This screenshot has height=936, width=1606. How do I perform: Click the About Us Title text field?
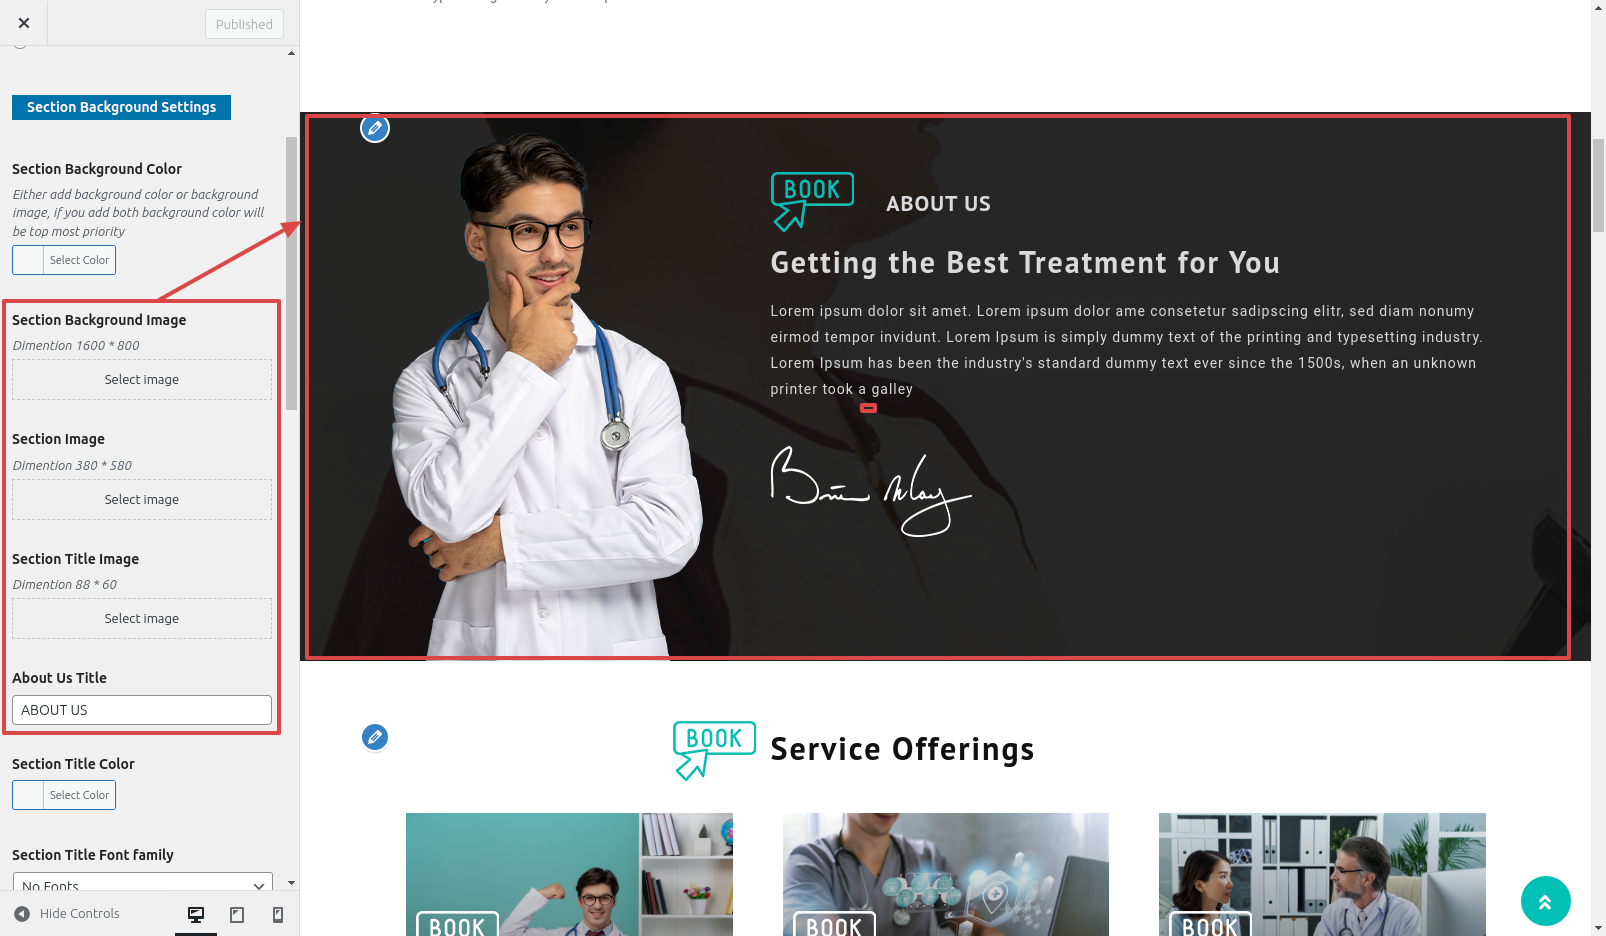pyautogui.click(x=142, y=710)
